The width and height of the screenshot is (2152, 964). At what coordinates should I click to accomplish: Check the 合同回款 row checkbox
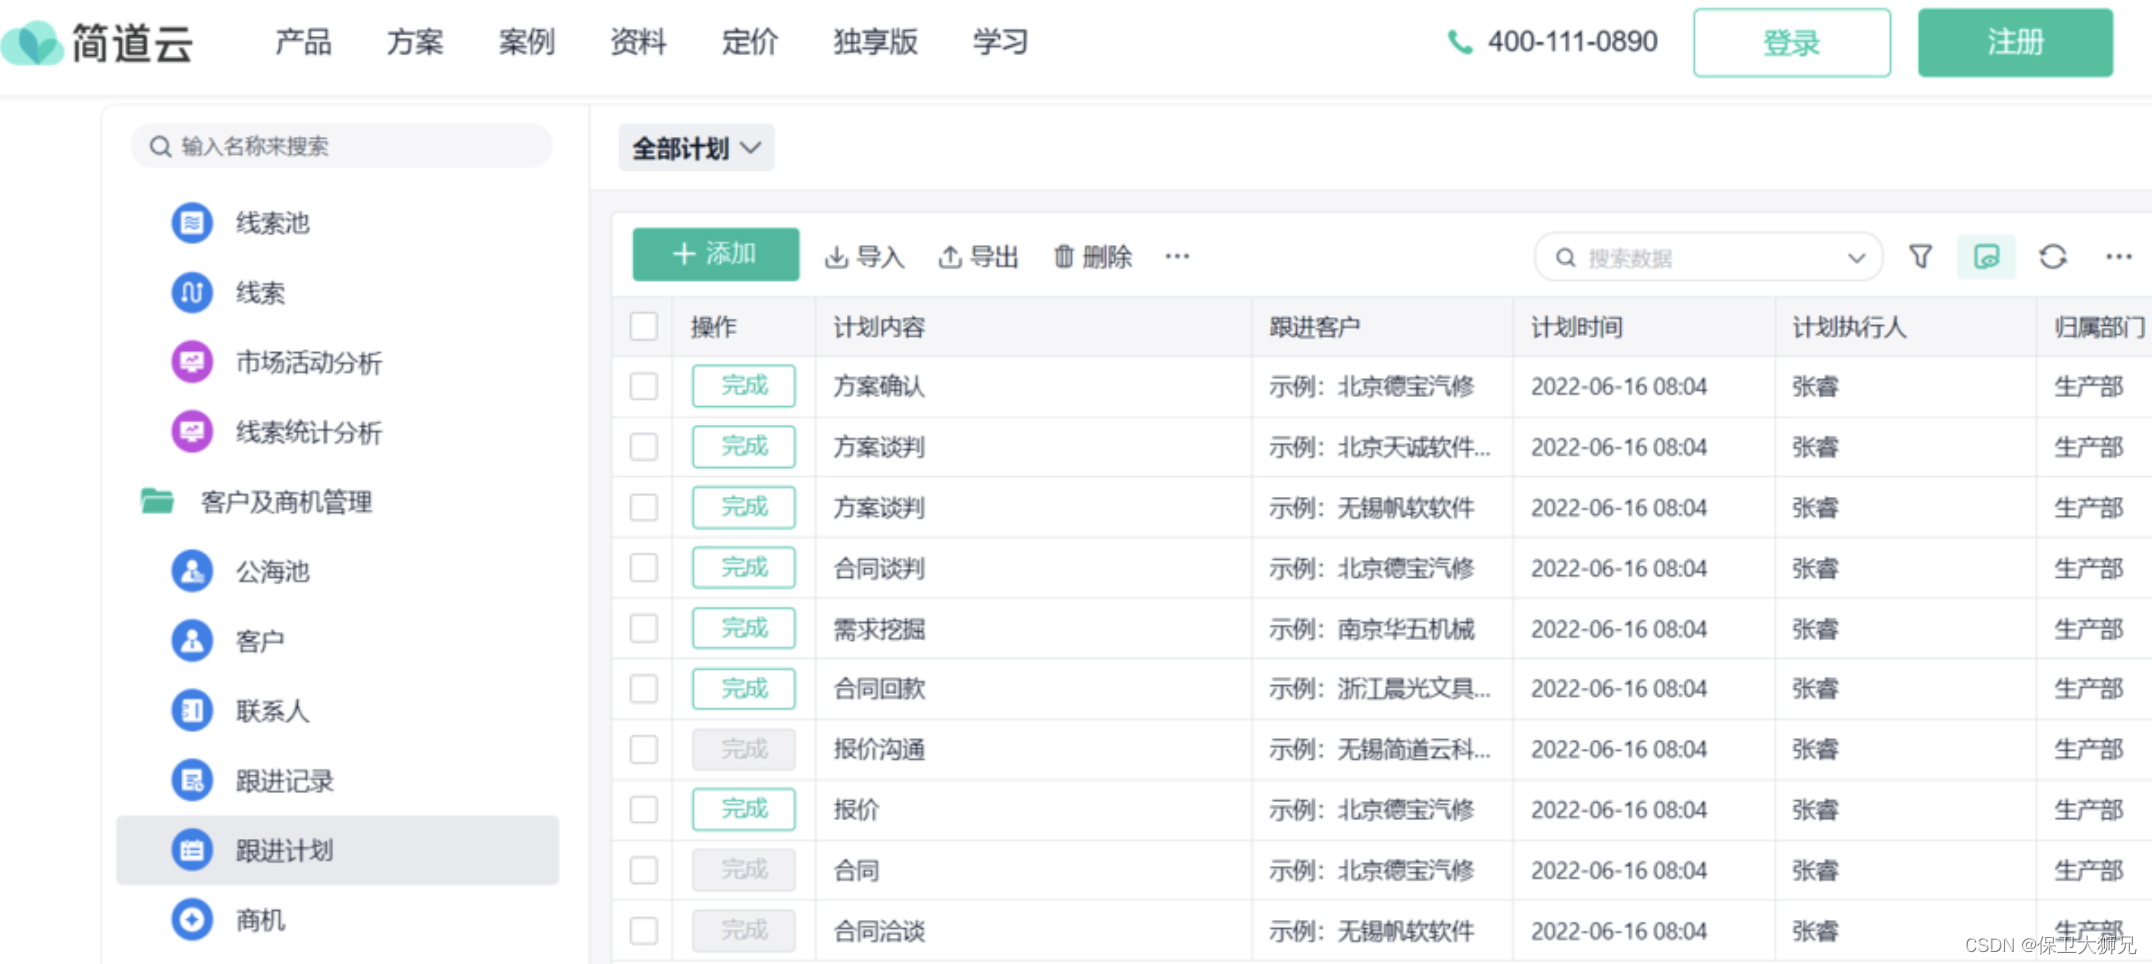tap(644, 688)
